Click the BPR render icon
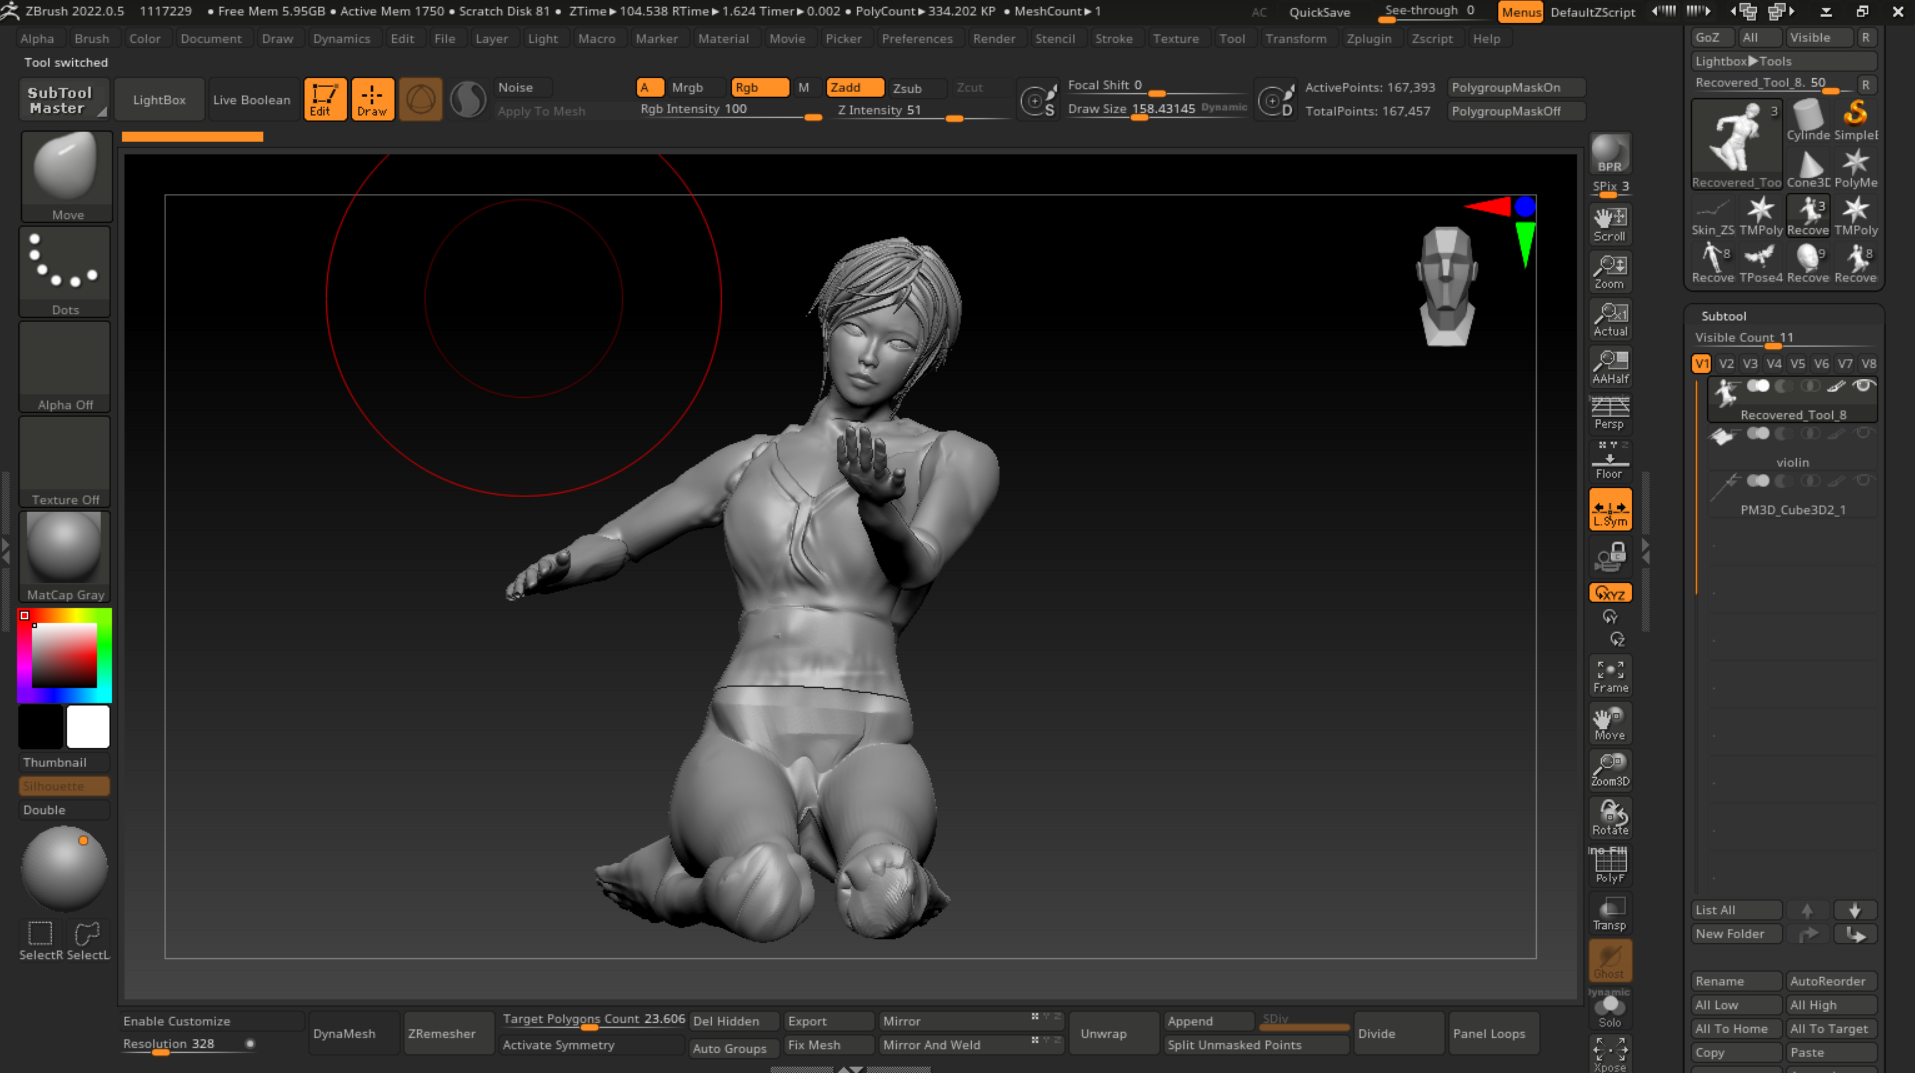The width and height of the screenshot is (1915, 1073). 1609,155
